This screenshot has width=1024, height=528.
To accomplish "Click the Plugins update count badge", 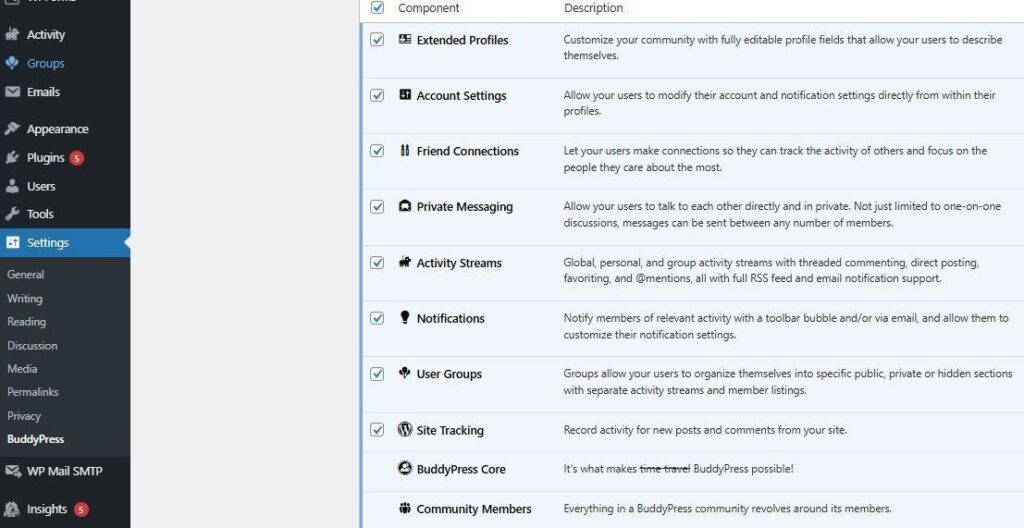I will tap(76, 157).
